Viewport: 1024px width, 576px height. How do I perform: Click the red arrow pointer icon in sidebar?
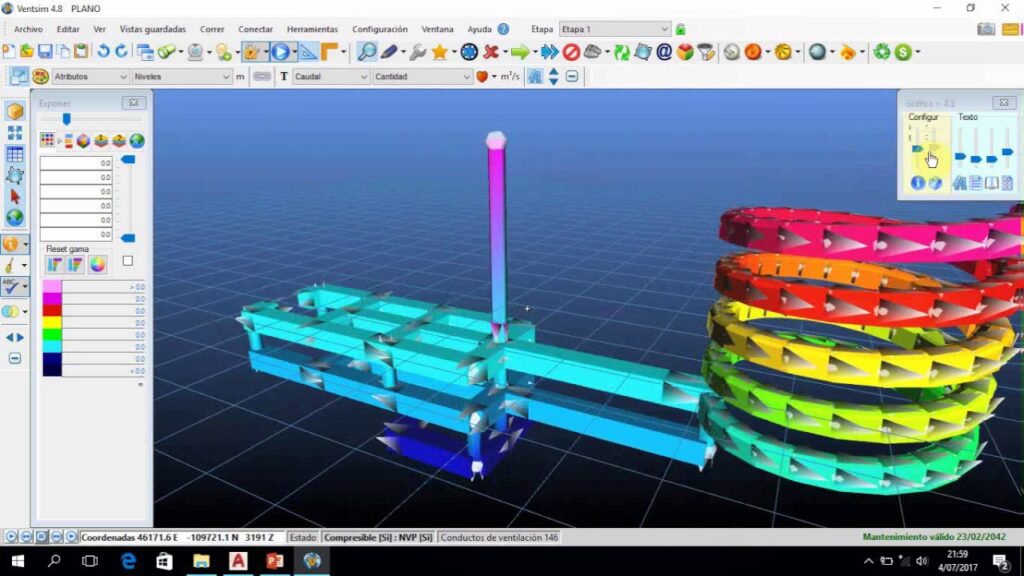click(14, 196)
